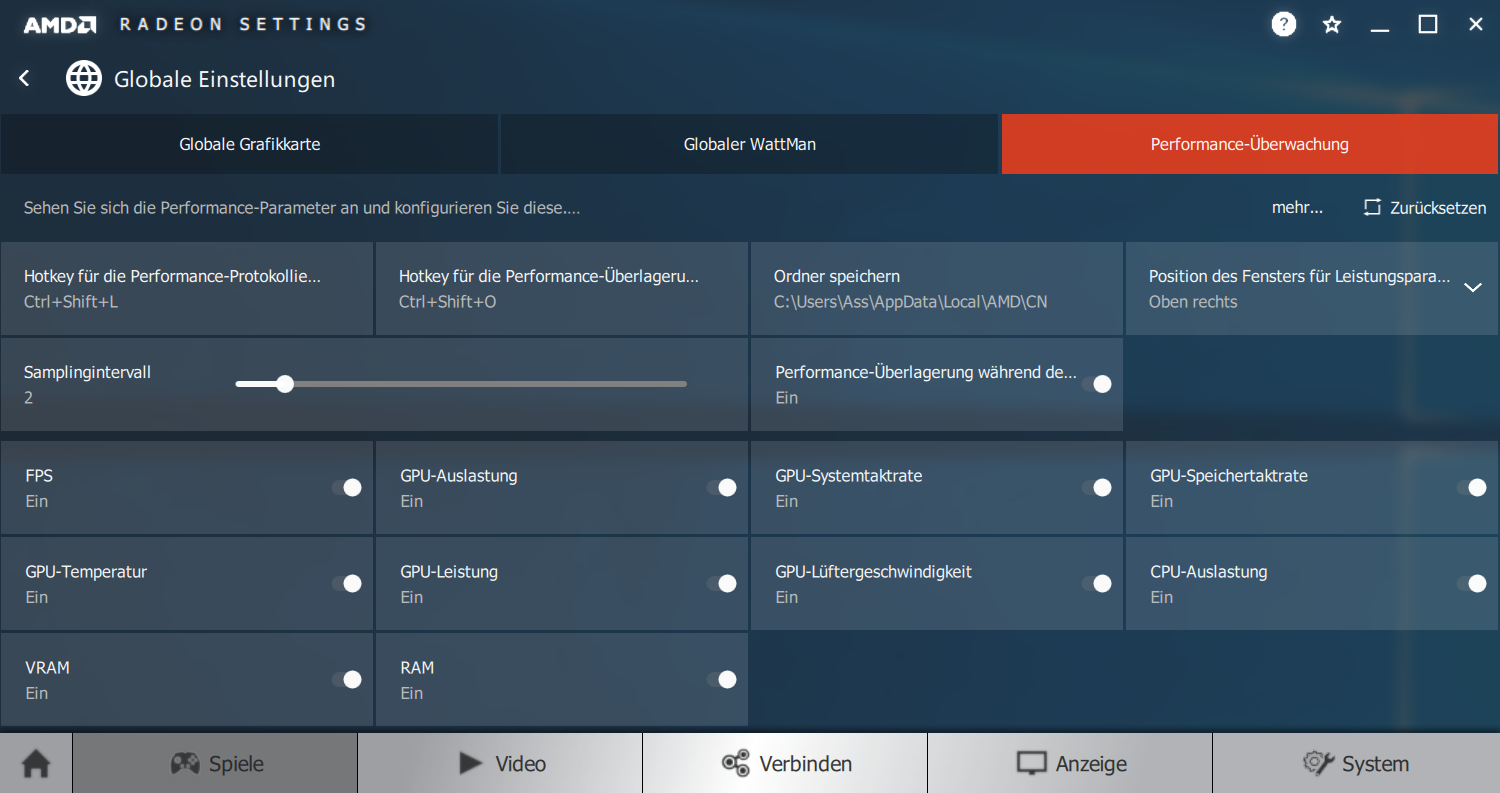The height and width of the screenshot is (793, 1500).
Task: Open the Spiele section
Action: pos(215,764)
